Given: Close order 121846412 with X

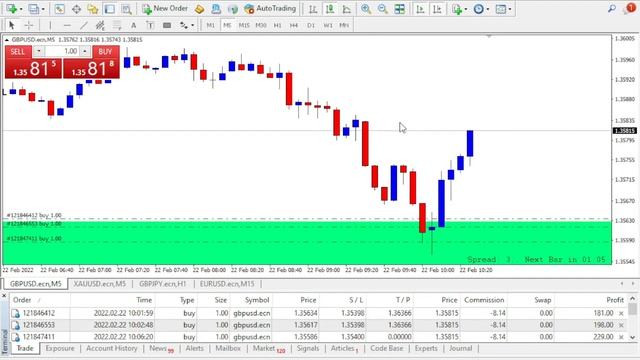Looking at the screenshot, I should (621, 313).
